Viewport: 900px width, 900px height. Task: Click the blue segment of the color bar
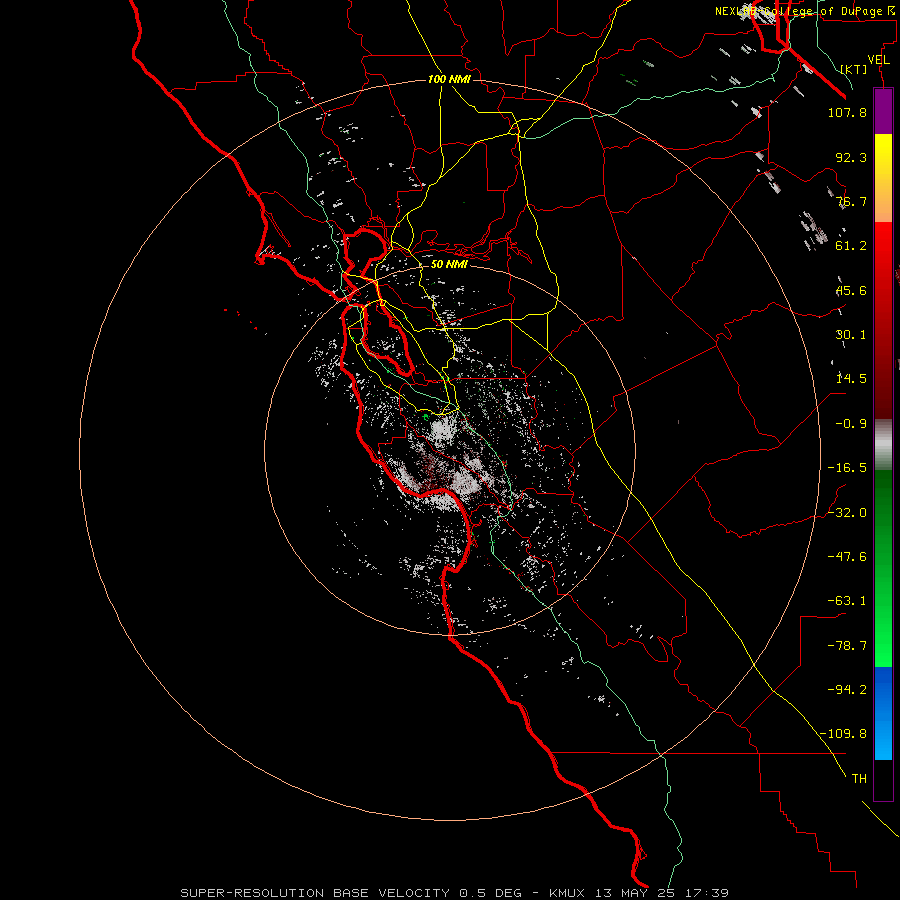tap(883, 713)
